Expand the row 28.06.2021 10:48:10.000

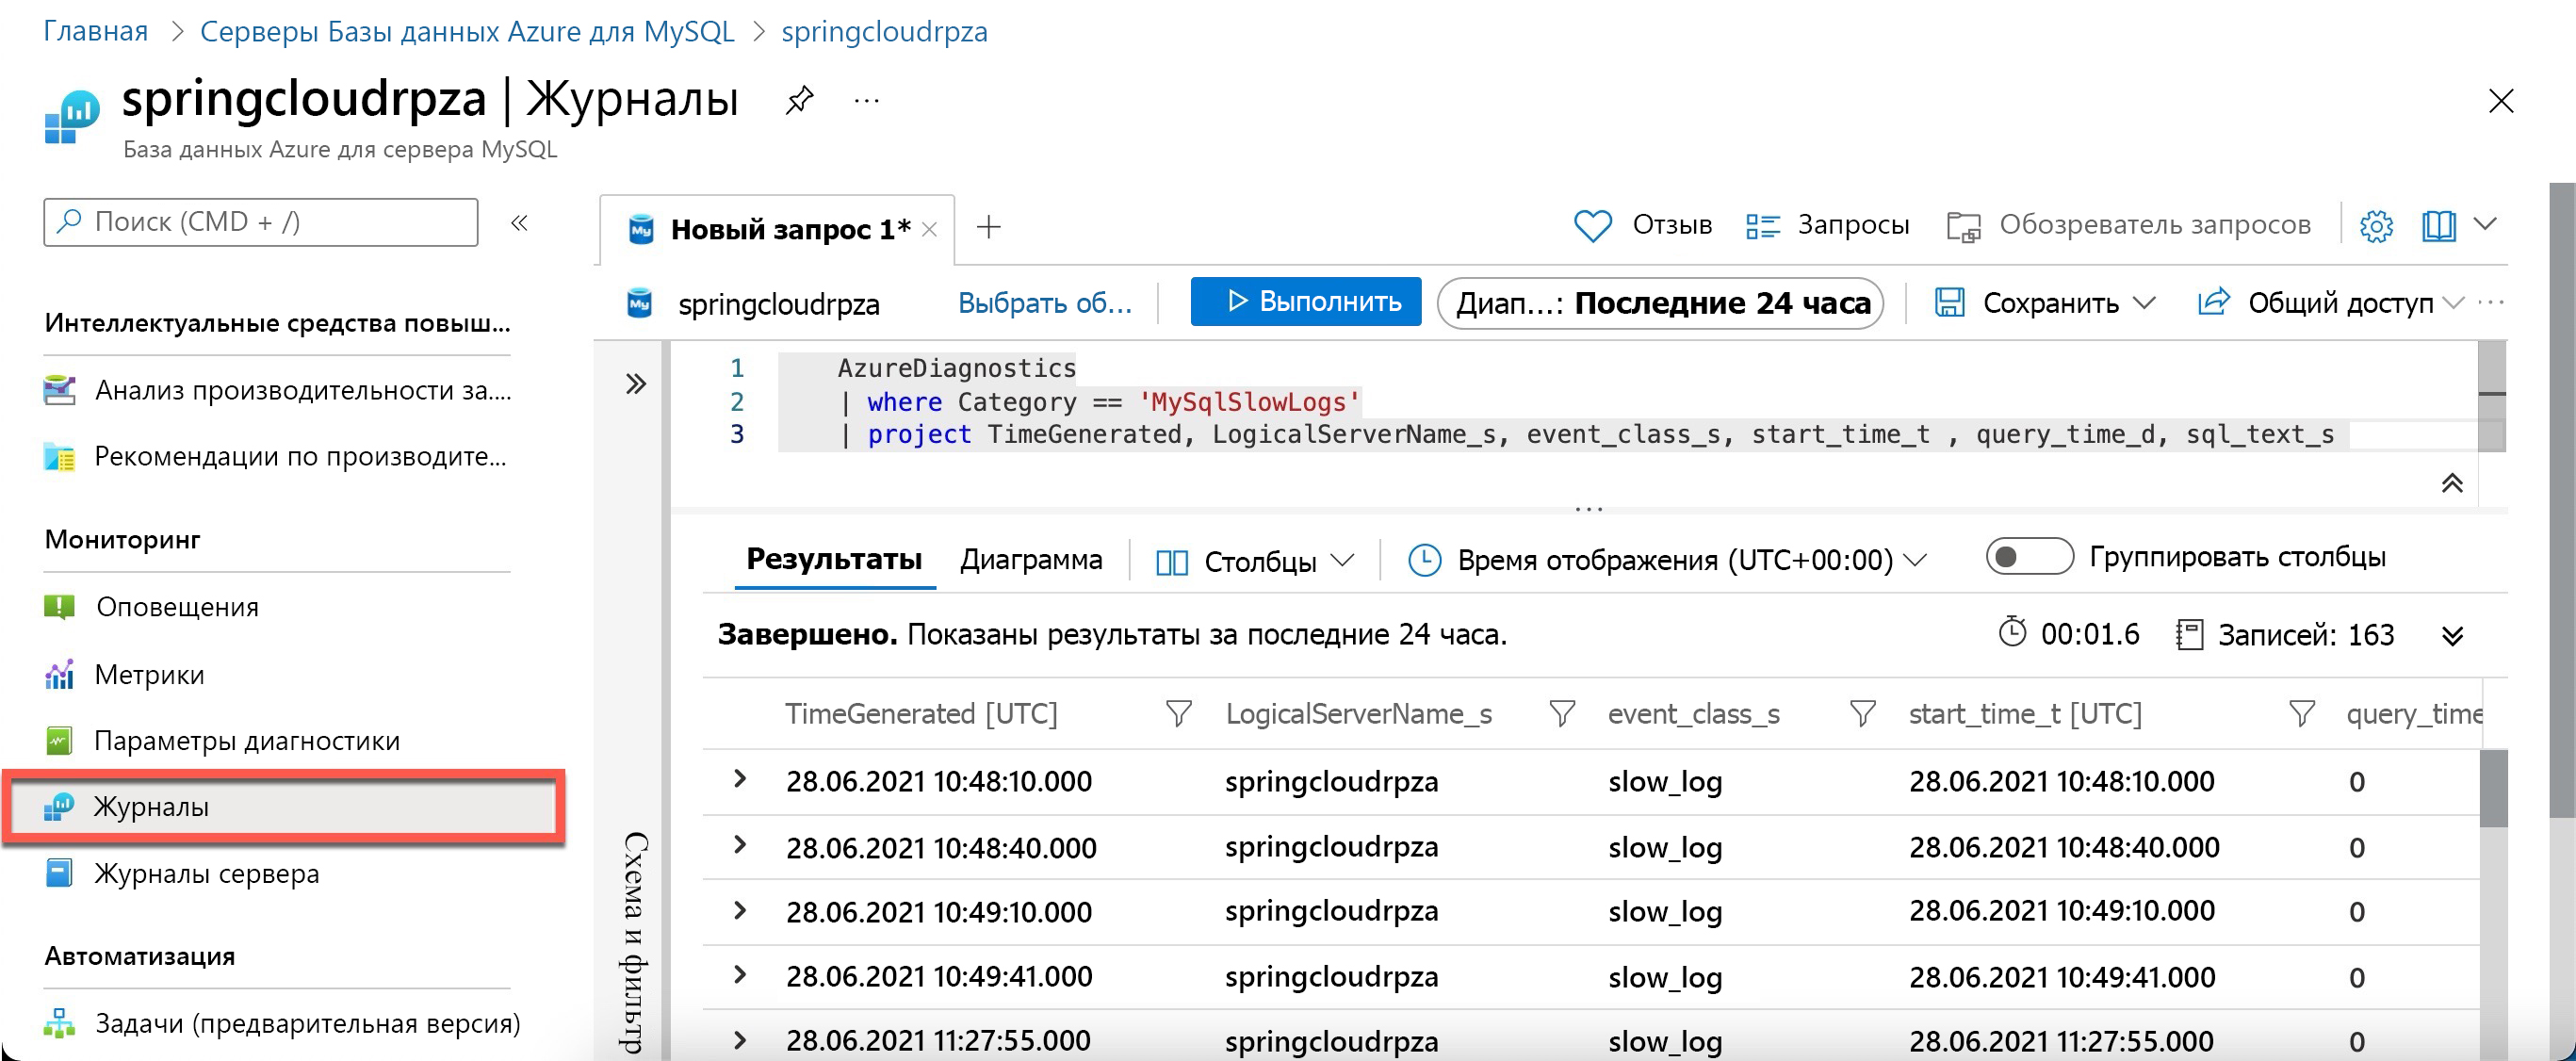click(739, 779)
